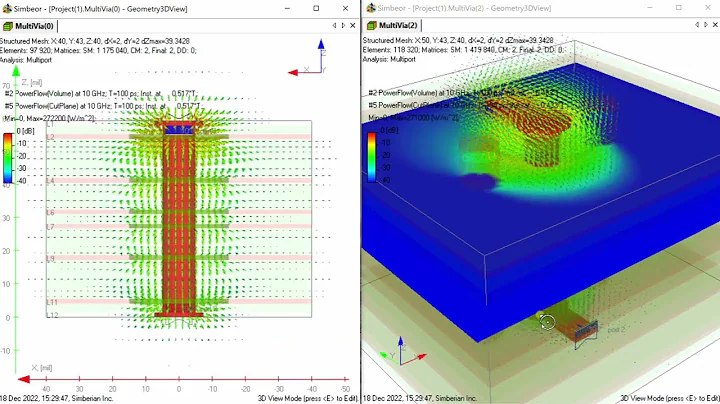
Task: Maximize the MultiVia(0) Simbeor window
Action: coord(316,8)
